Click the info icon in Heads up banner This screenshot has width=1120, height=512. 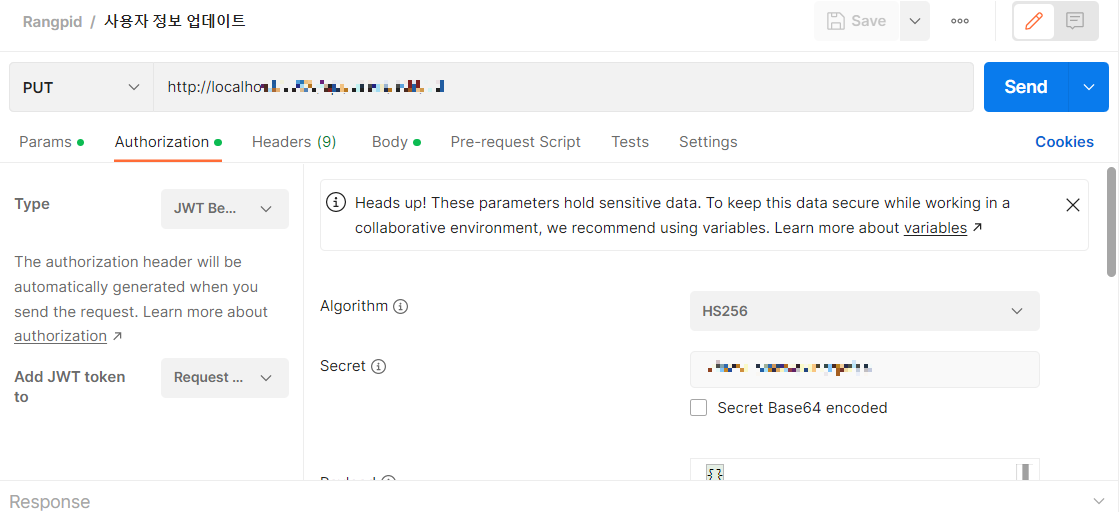click(336, 203)
